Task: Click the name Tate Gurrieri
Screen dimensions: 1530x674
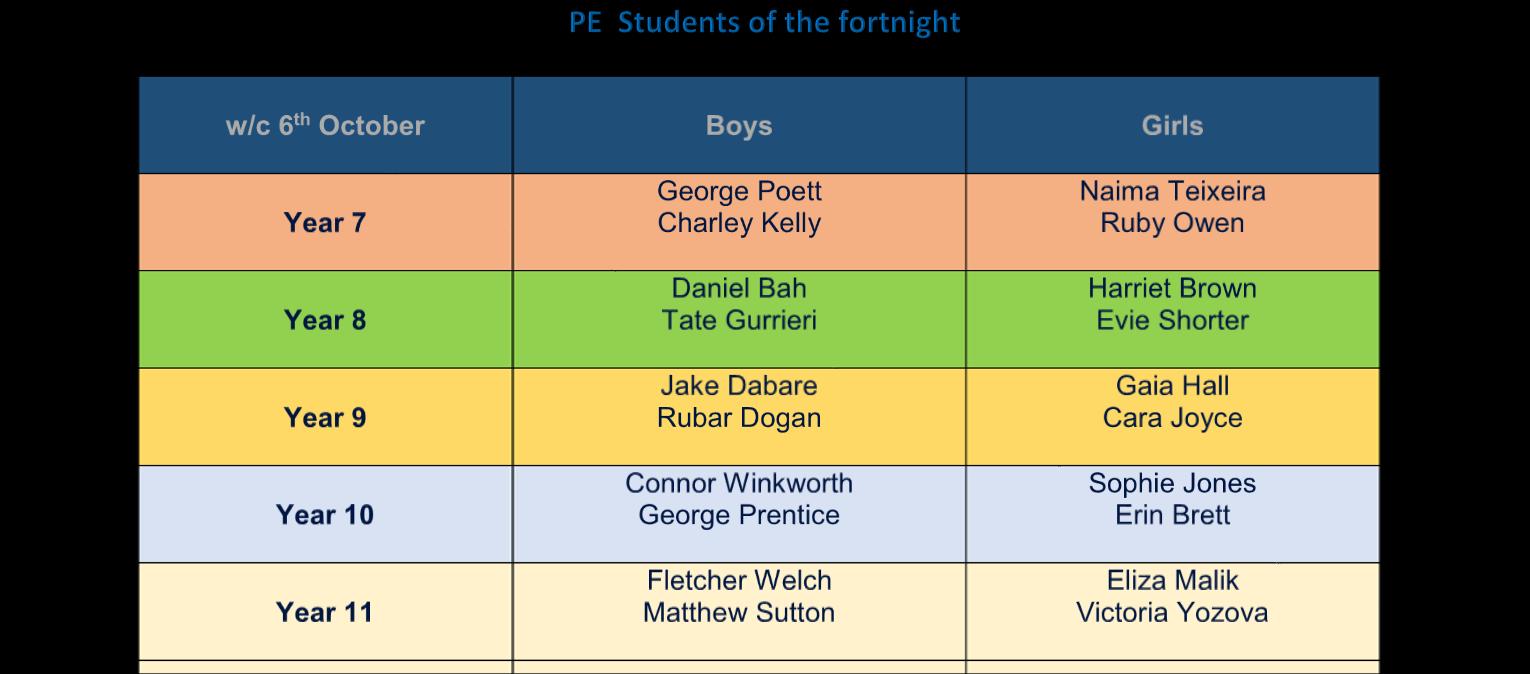Action: (x=739, y=320)
